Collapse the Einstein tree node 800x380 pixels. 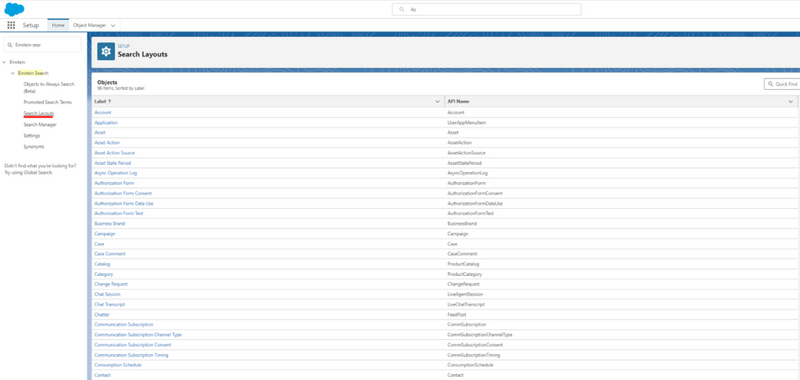coord(5,62)
